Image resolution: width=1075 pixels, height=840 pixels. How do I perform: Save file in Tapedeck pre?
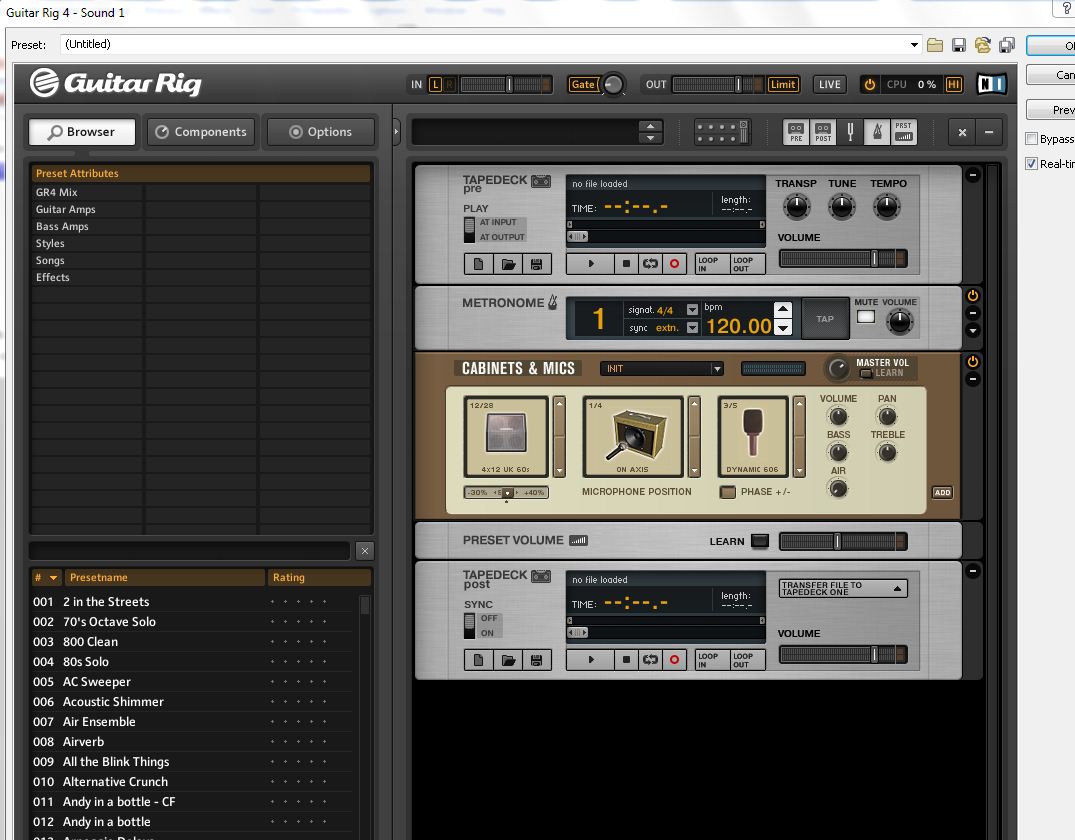coord(537,264)
